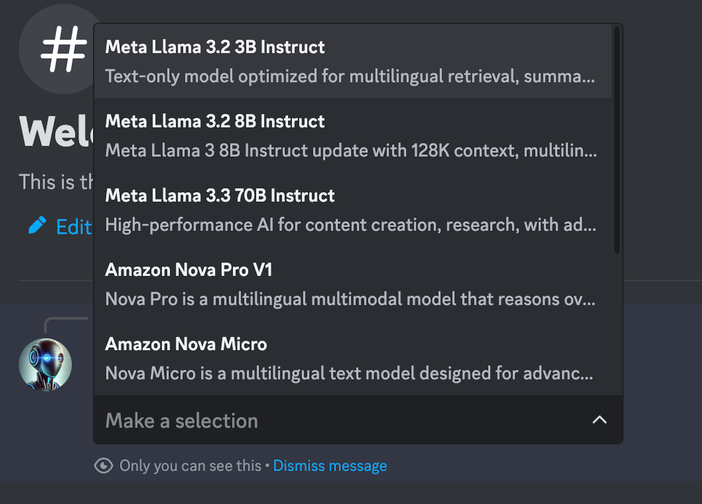Click the 128K context description line
Screen dimensions: 702x504
tap(351, 150)
